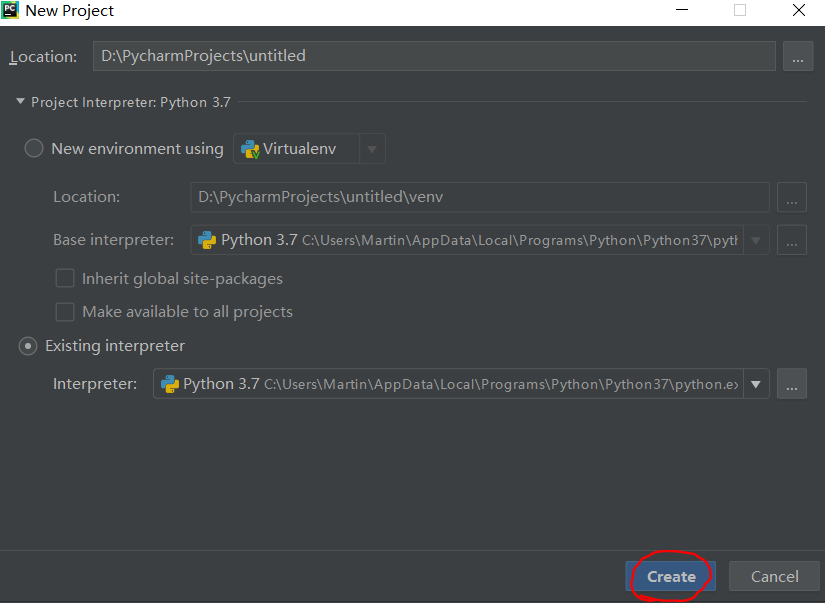Click the Python icon beside Base interpreter
Screen dimensions: 825x603
[x=207, y=240]
